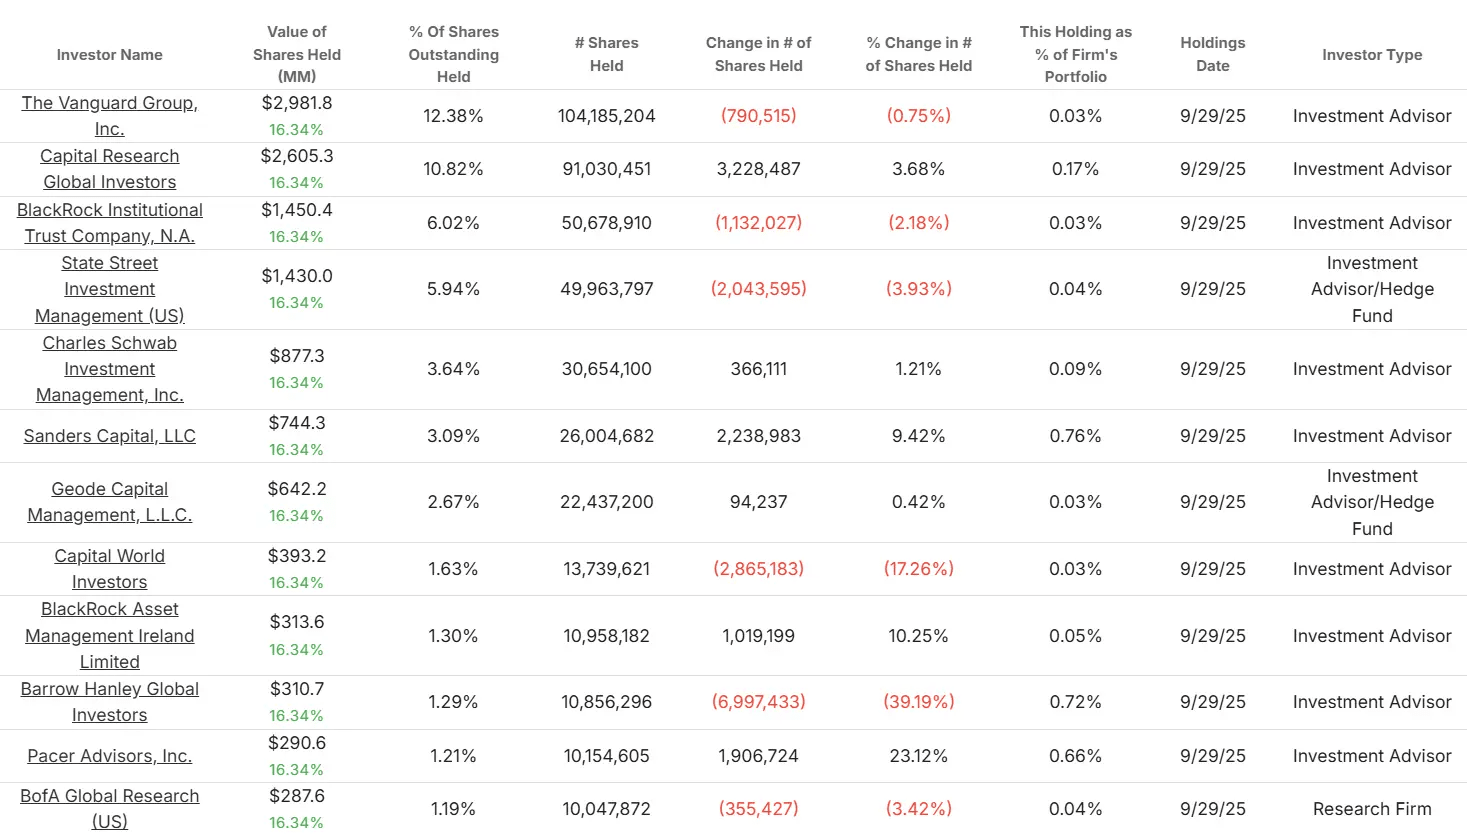Viewport: 1467px width, 836px height.
Task: Open Capital Research Global Investors link
Action: tap(110, 169)
